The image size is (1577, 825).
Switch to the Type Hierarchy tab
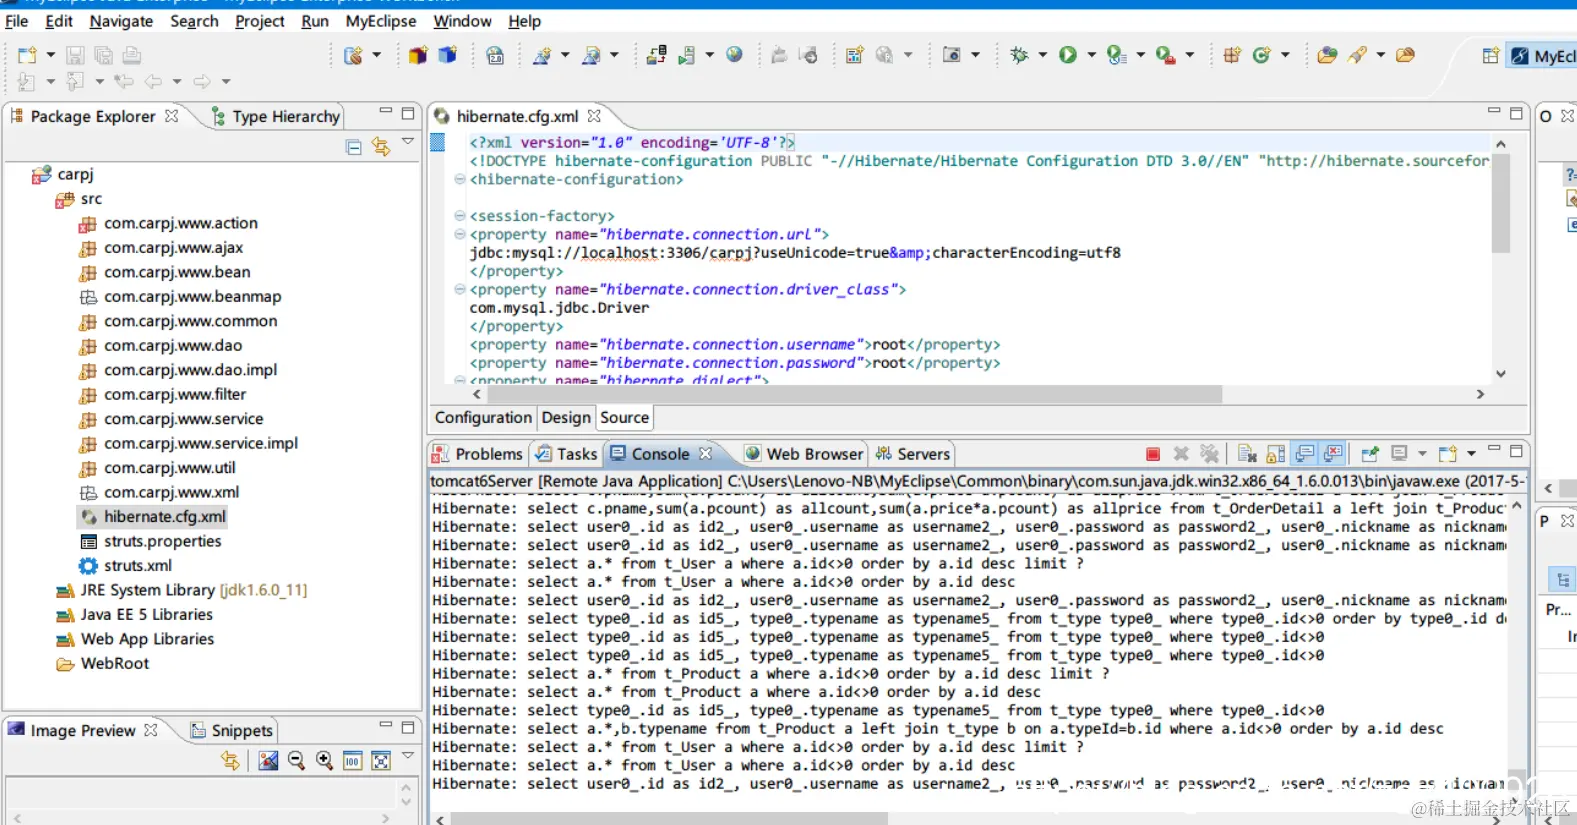(276, 117)
